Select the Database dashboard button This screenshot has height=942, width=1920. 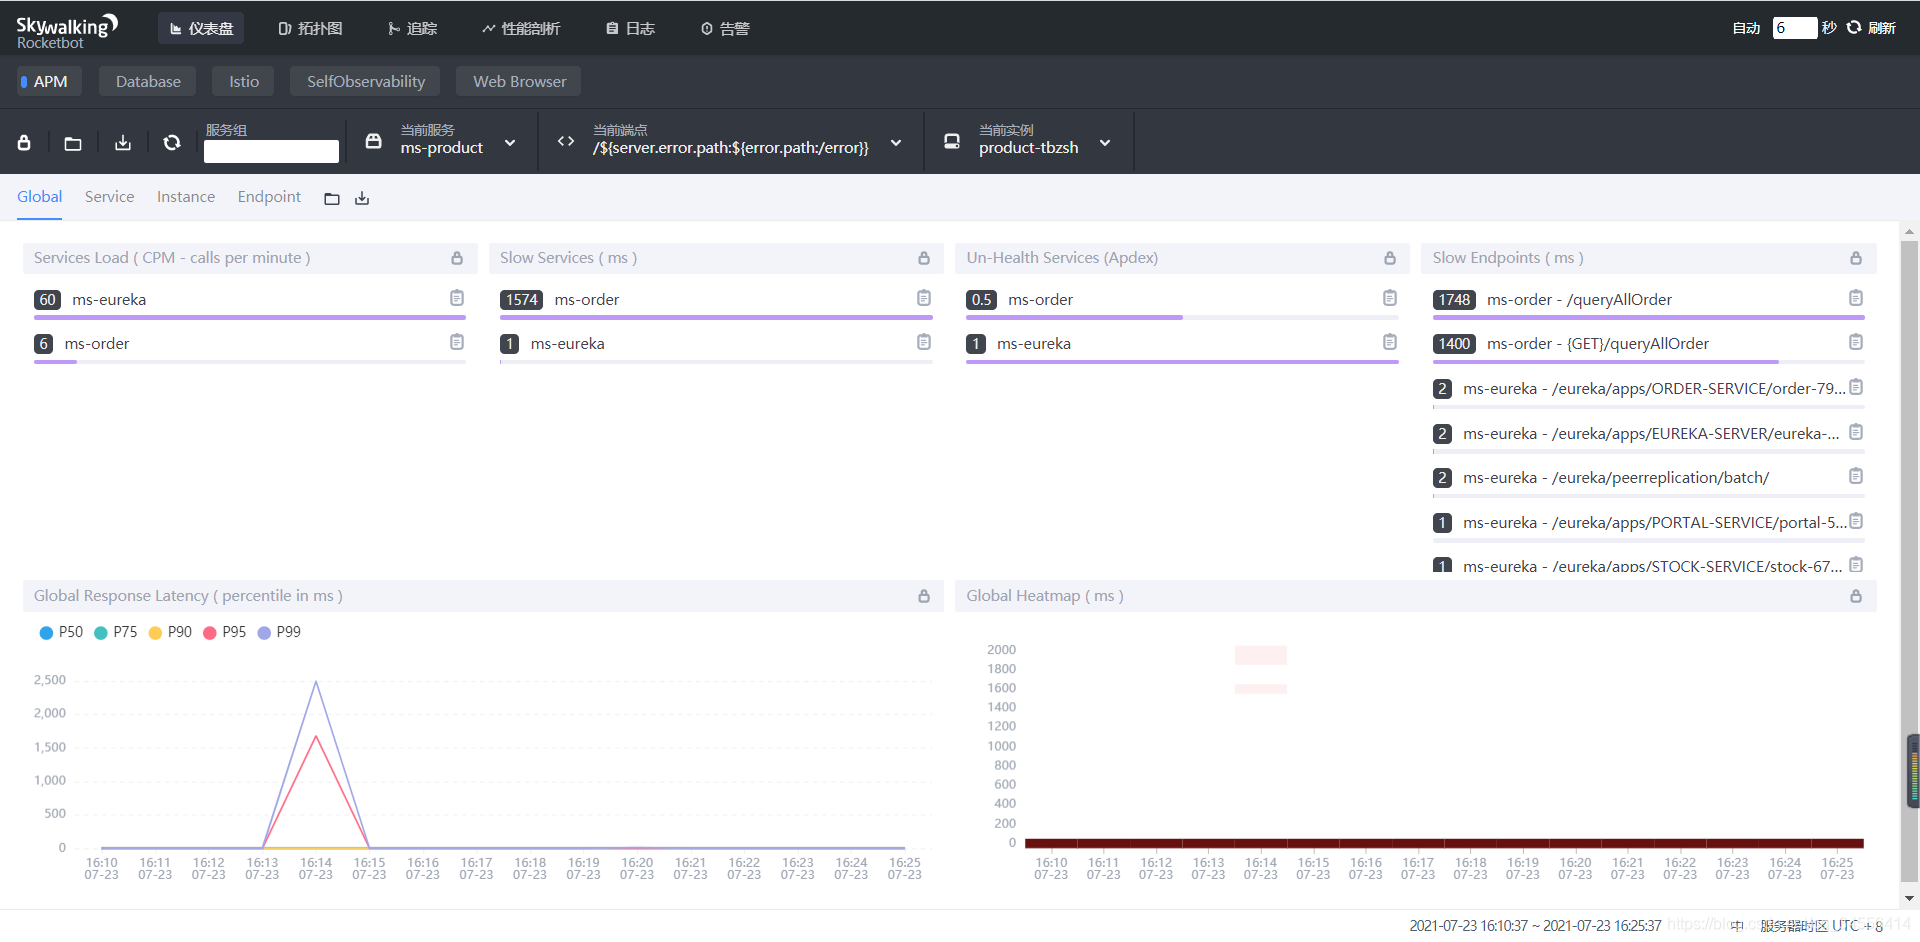(148, 81)
